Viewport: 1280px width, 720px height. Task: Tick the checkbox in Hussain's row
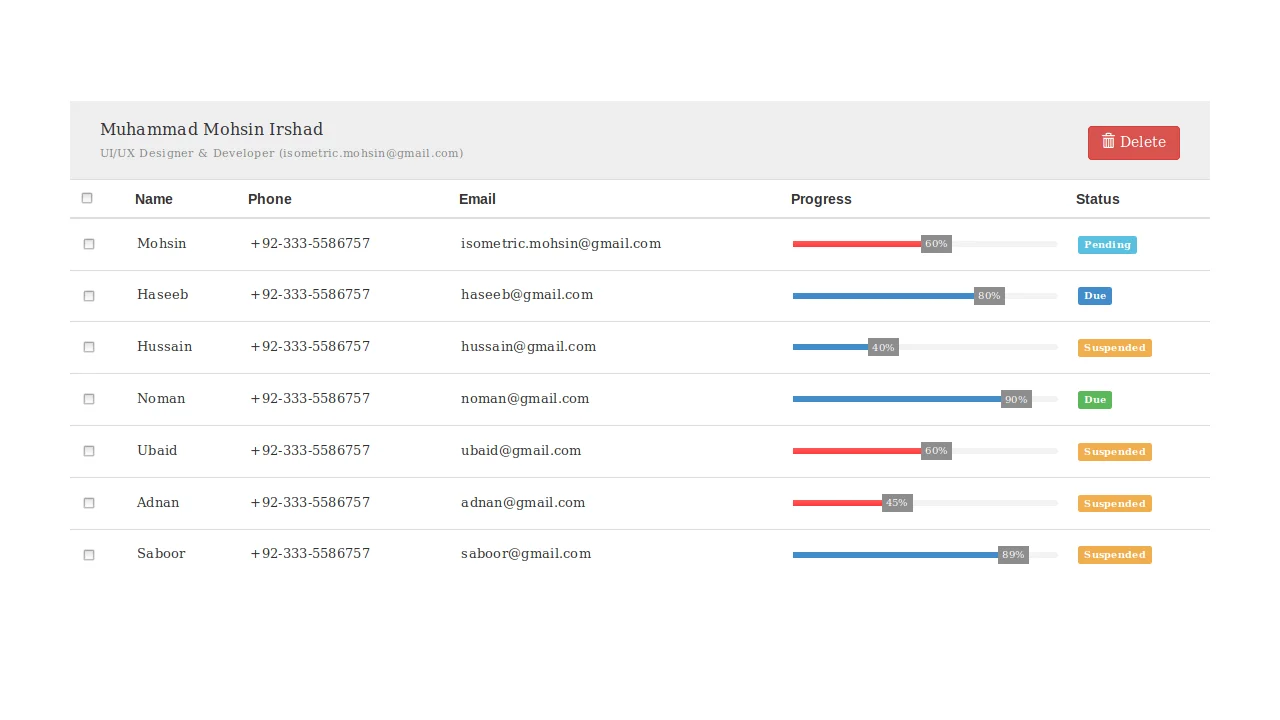[89, 347]
